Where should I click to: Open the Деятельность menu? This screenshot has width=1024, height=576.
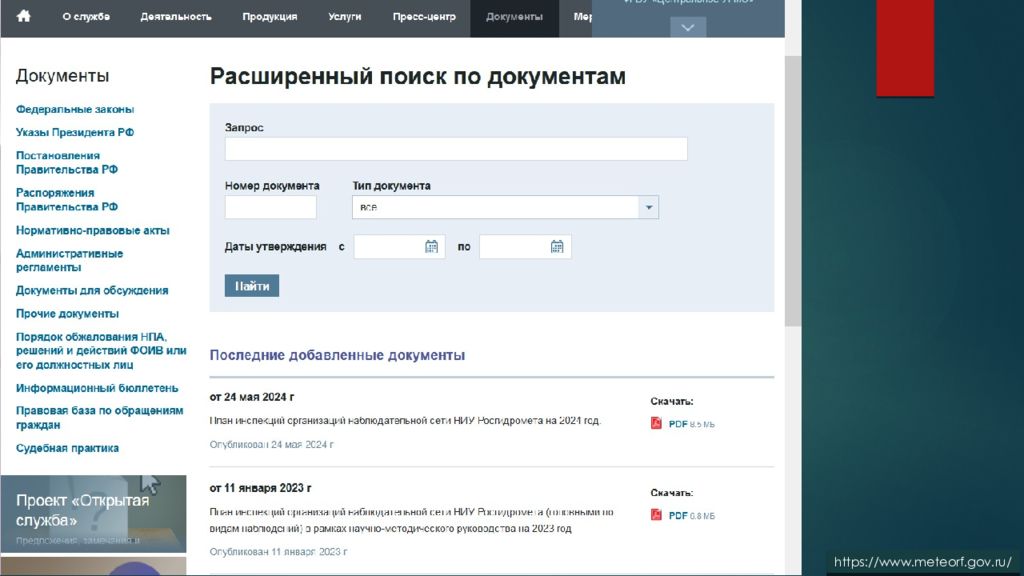click(176, 16)
